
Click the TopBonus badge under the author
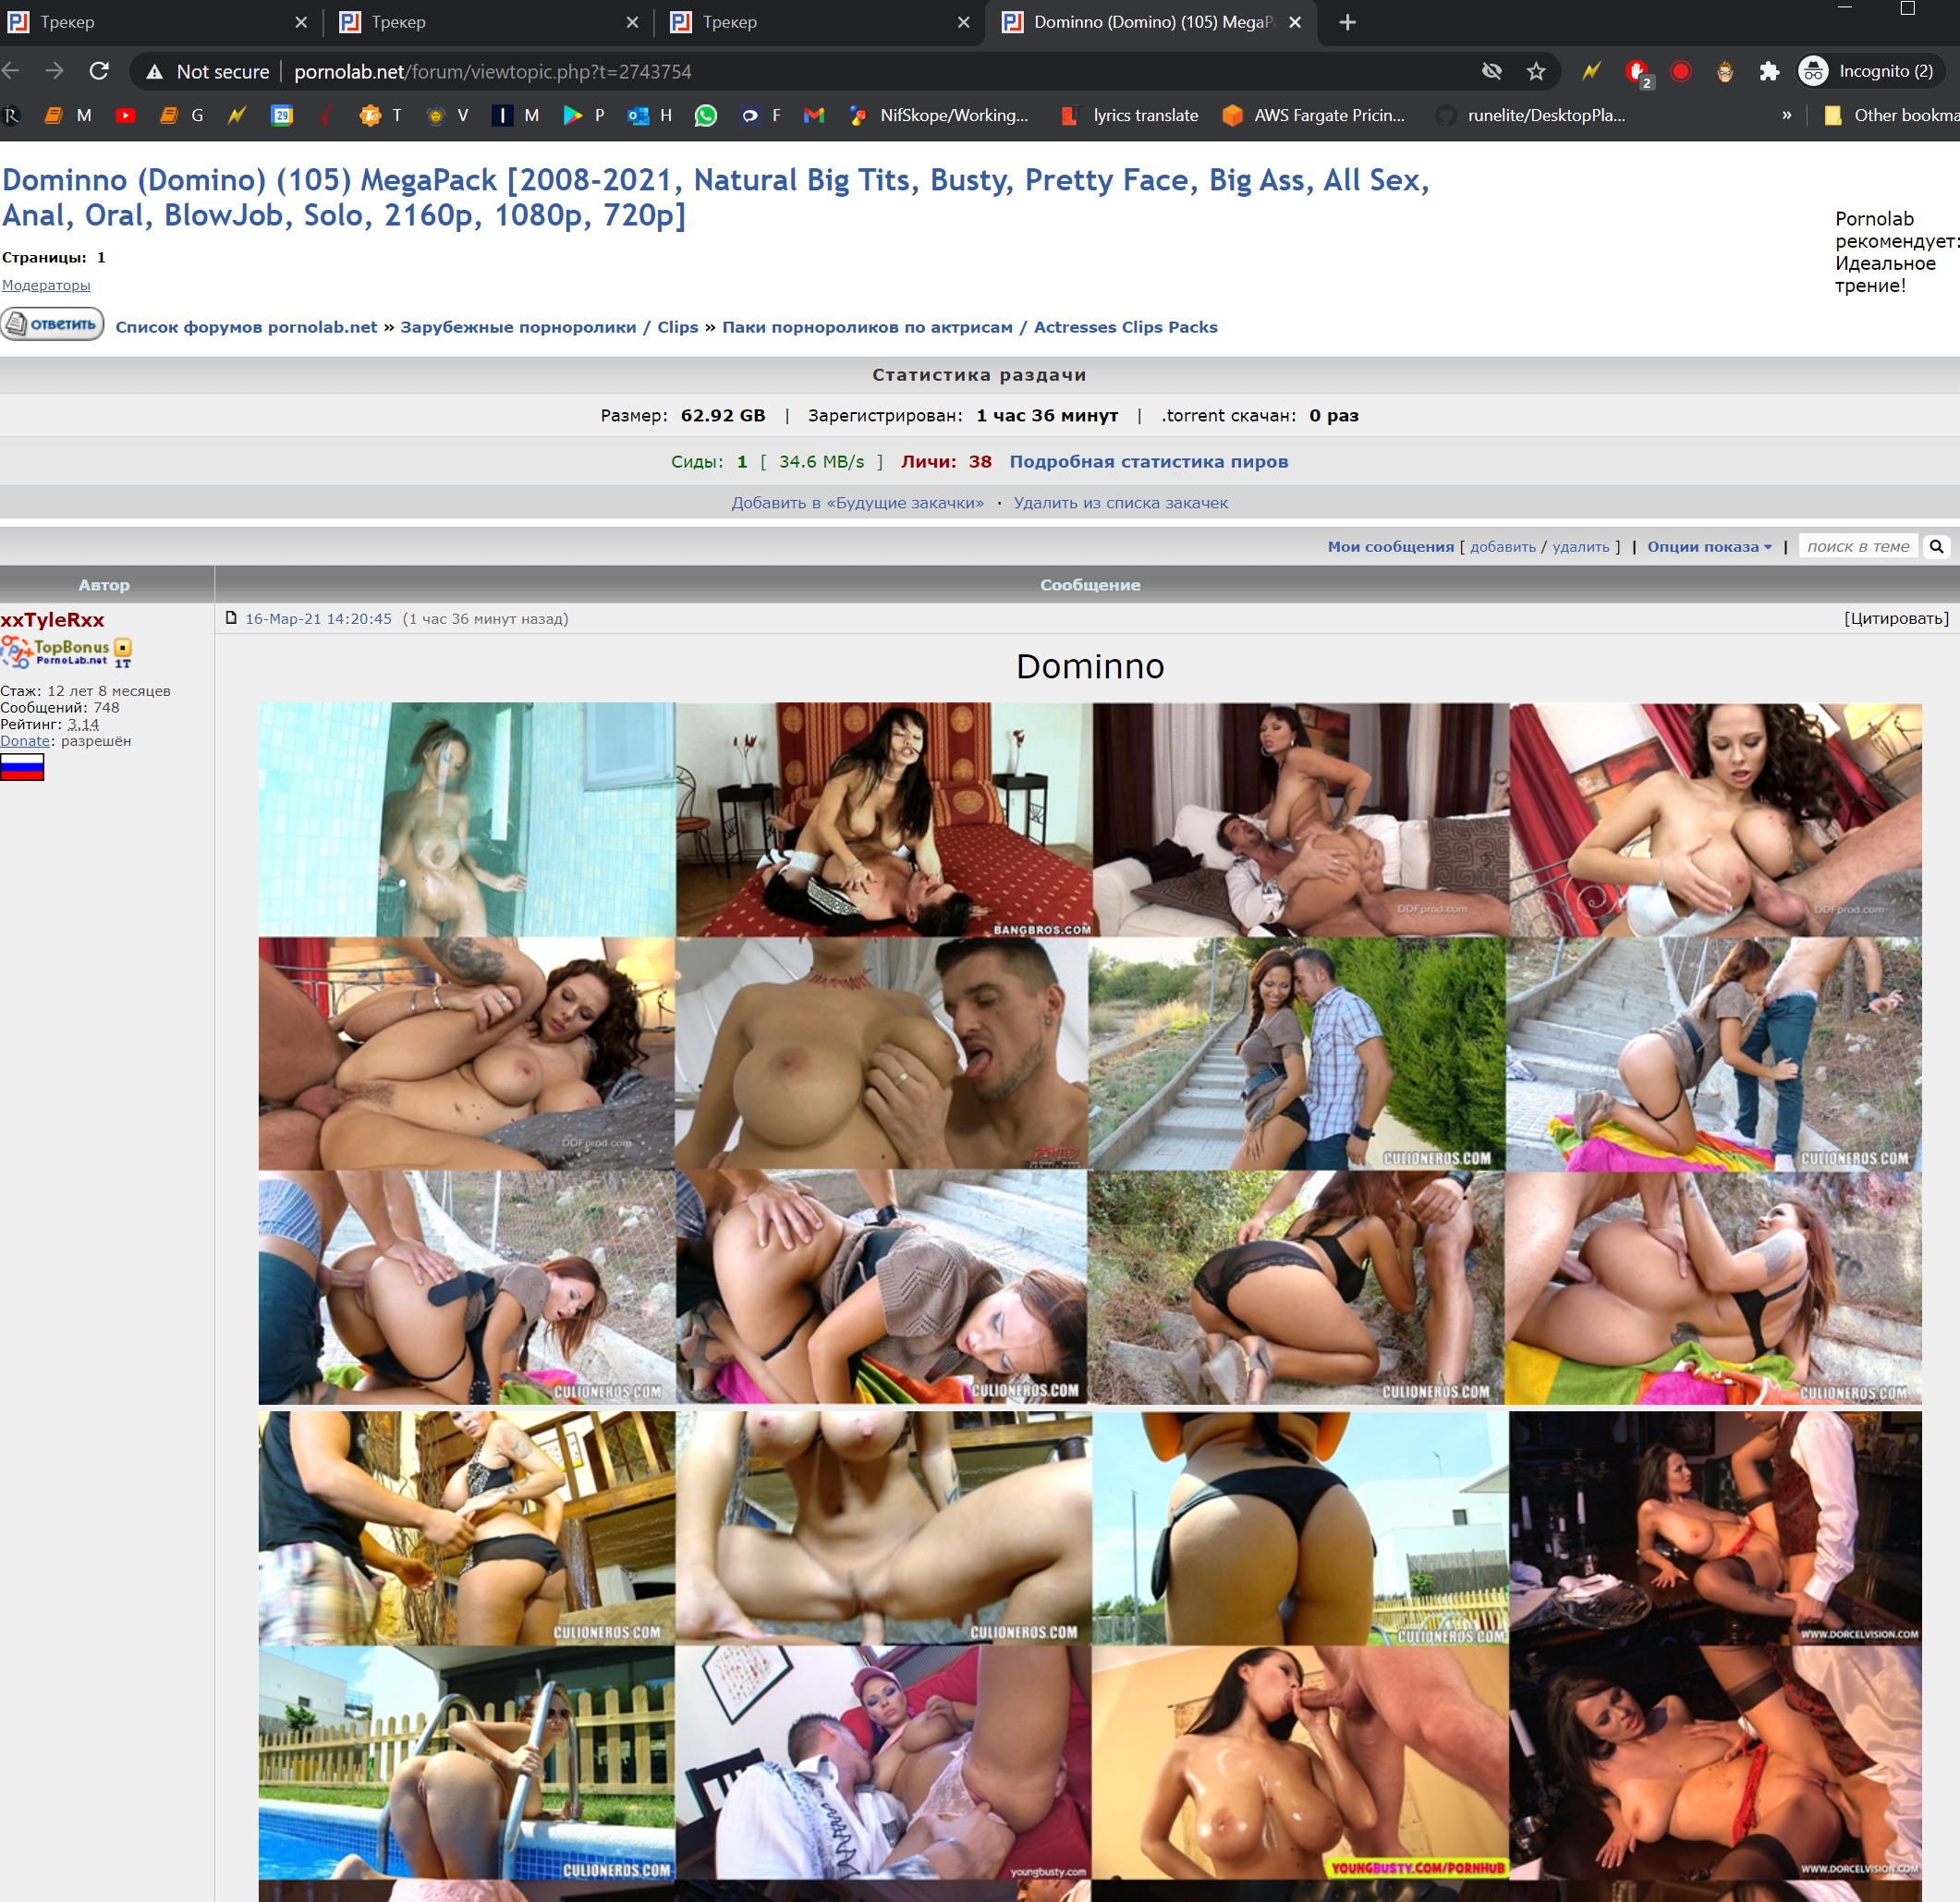point(66,652)
